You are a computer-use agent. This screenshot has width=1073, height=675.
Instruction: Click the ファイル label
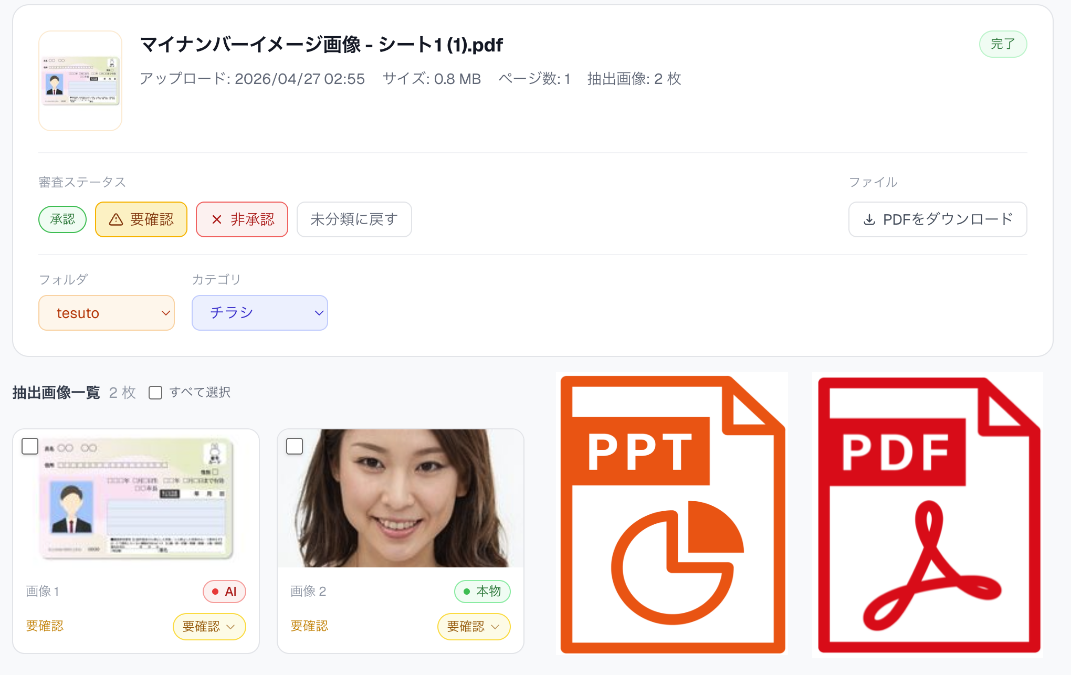[872, 182]
